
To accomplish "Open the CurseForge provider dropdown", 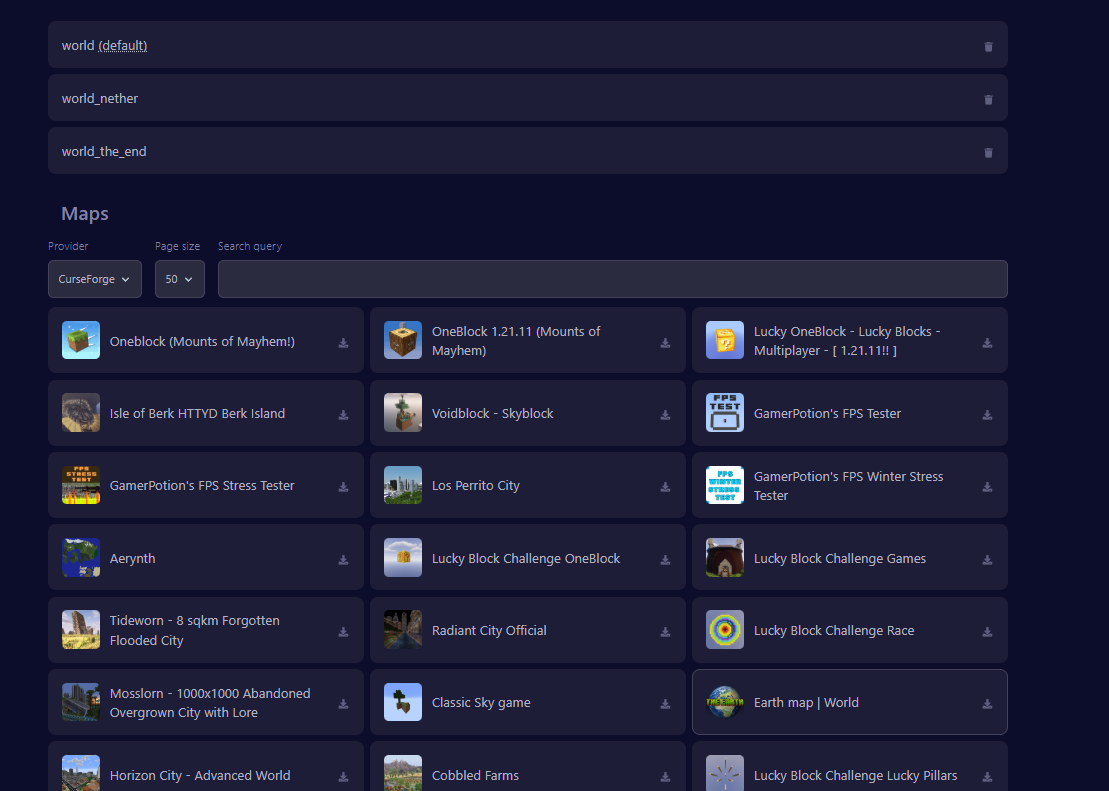I will [95, 279].
